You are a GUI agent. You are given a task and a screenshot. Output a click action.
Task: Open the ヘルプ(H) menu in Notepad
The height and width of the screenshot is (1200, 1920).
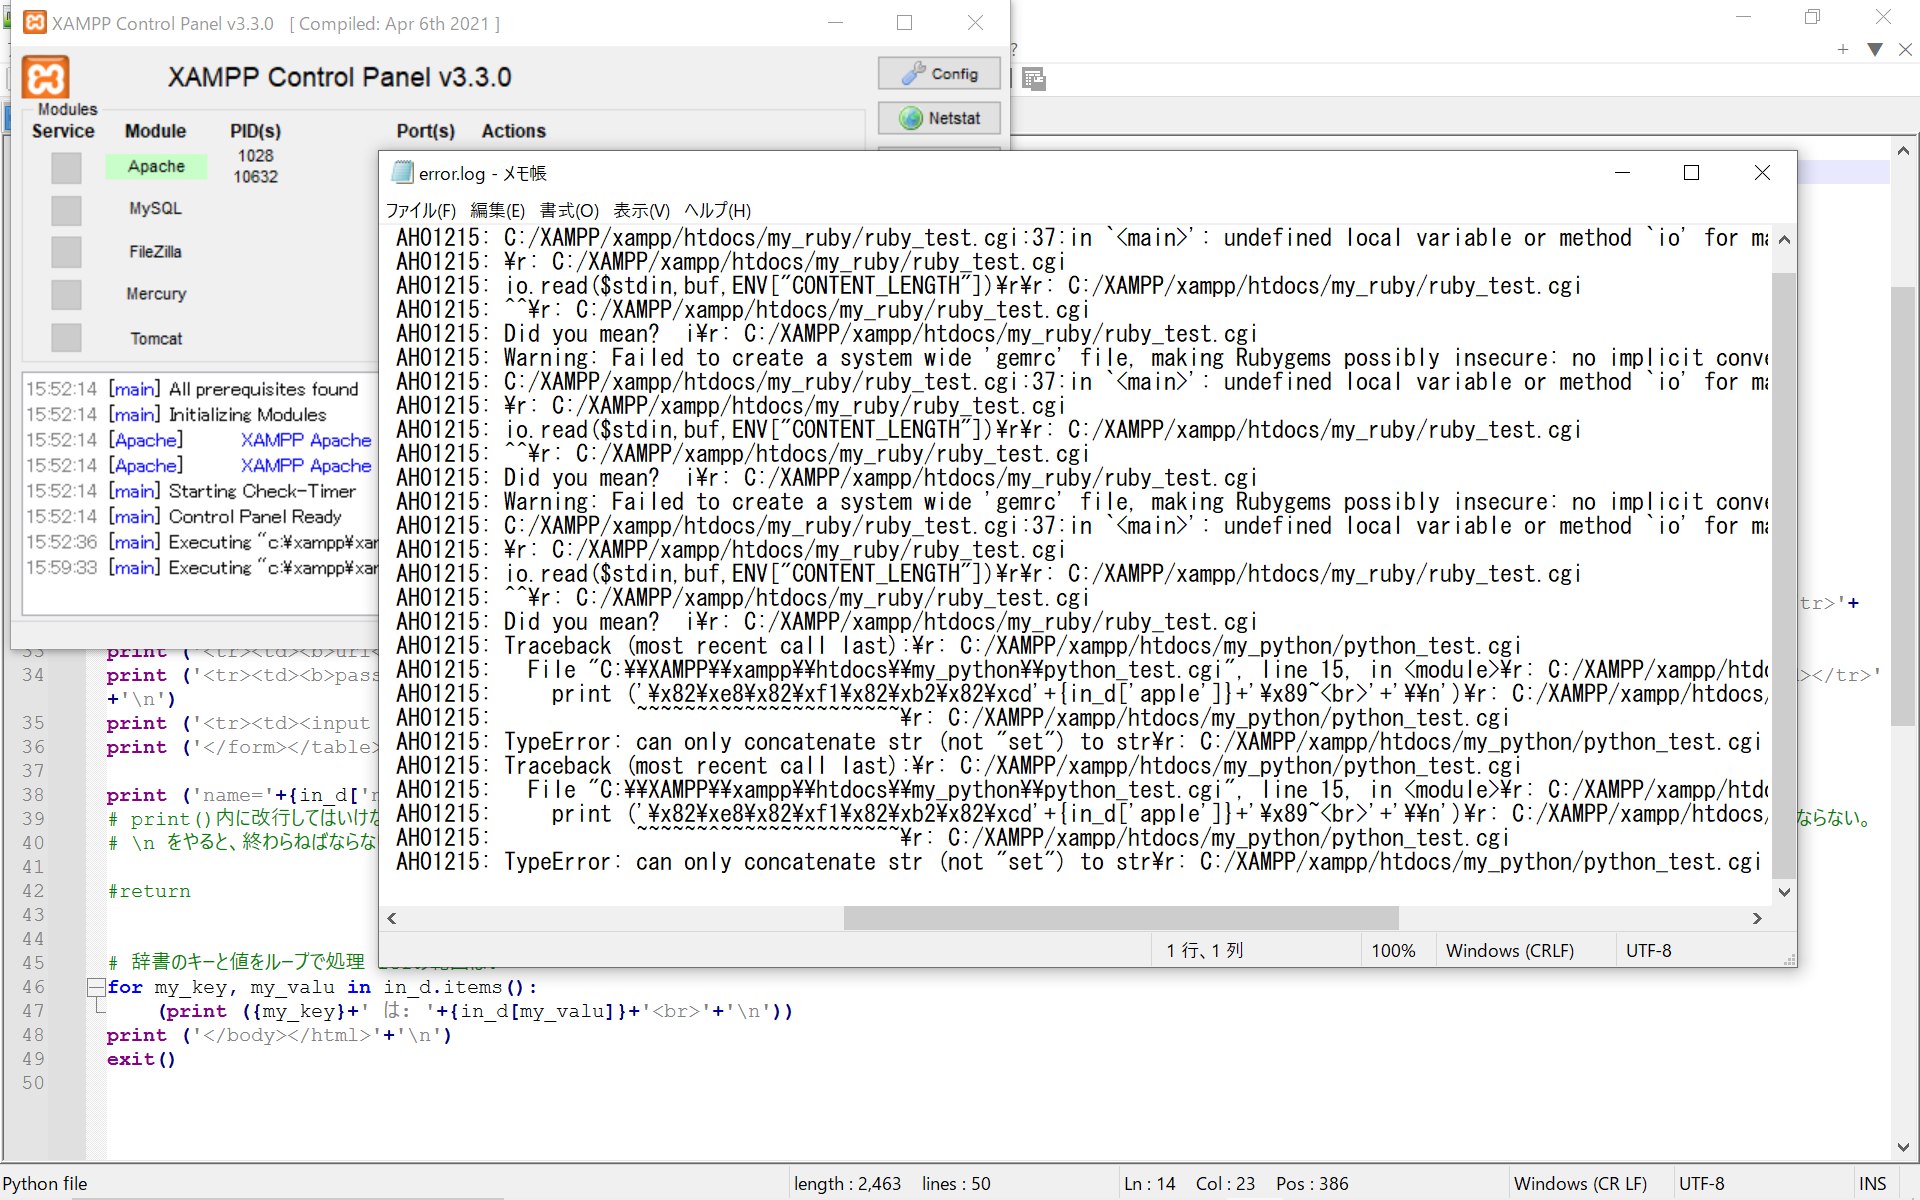(x=717, y=210)
